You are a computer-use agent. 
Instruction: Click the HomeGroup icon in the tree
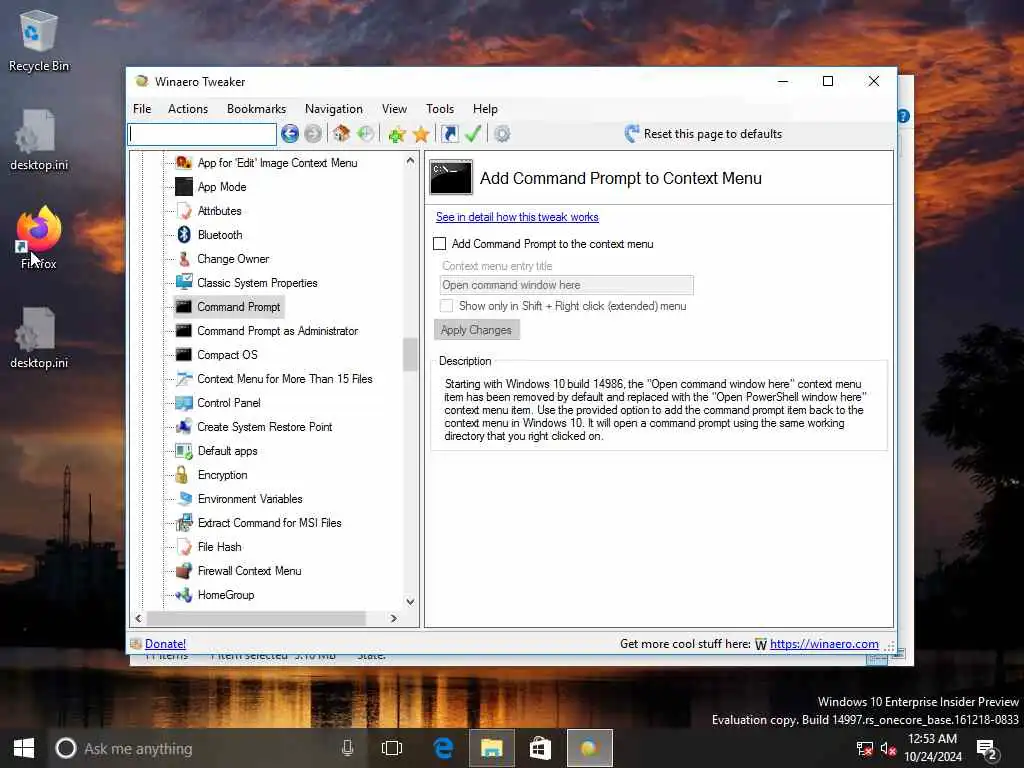pyautogui.click(x=184, y=595)
